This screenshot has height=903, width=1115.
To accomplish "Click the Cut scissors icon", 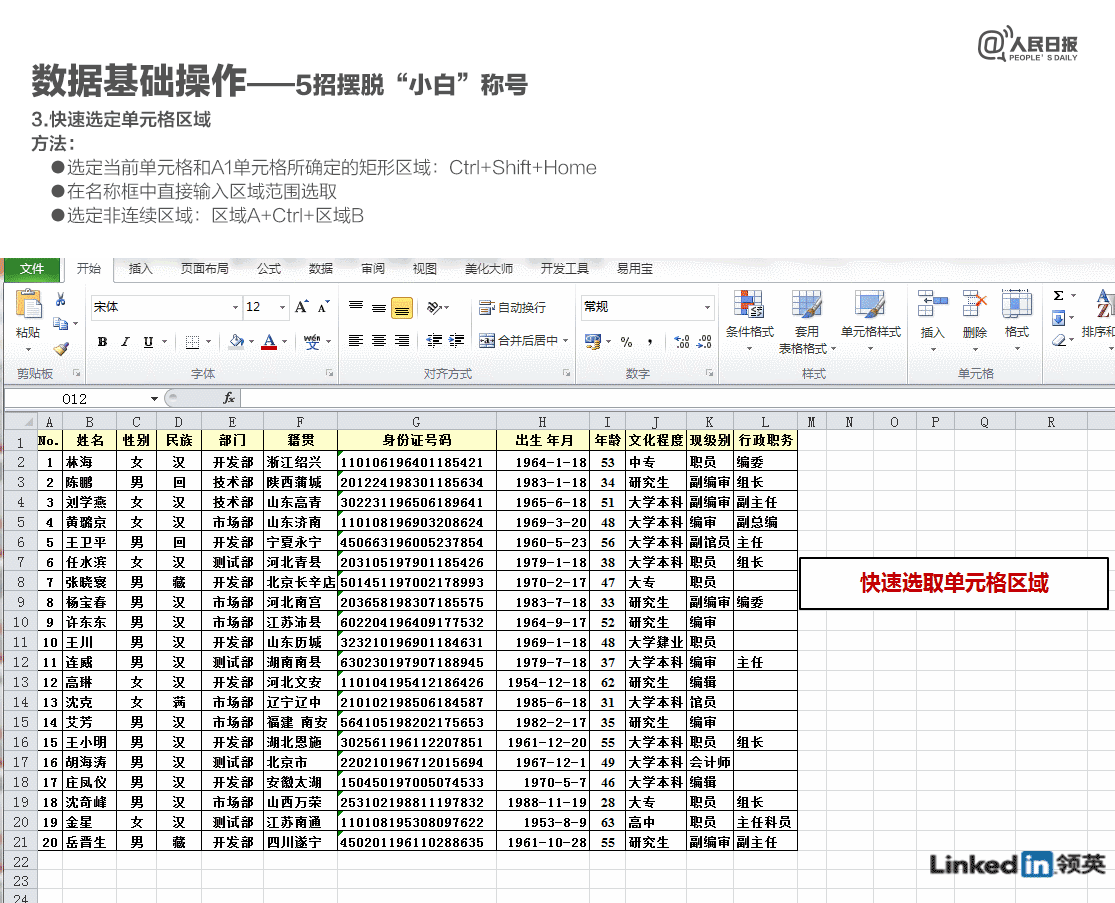I will [61, 299].
